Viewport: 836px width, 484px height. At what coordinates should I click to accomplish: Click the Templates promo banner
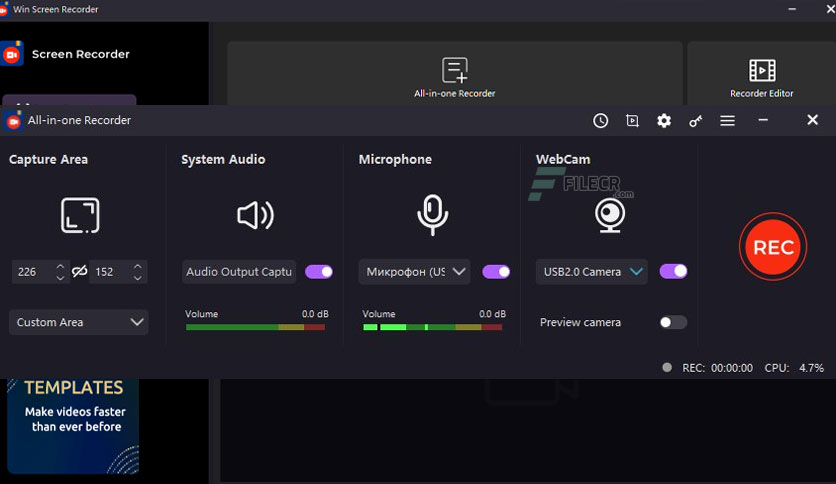click(x=73, y=426)
